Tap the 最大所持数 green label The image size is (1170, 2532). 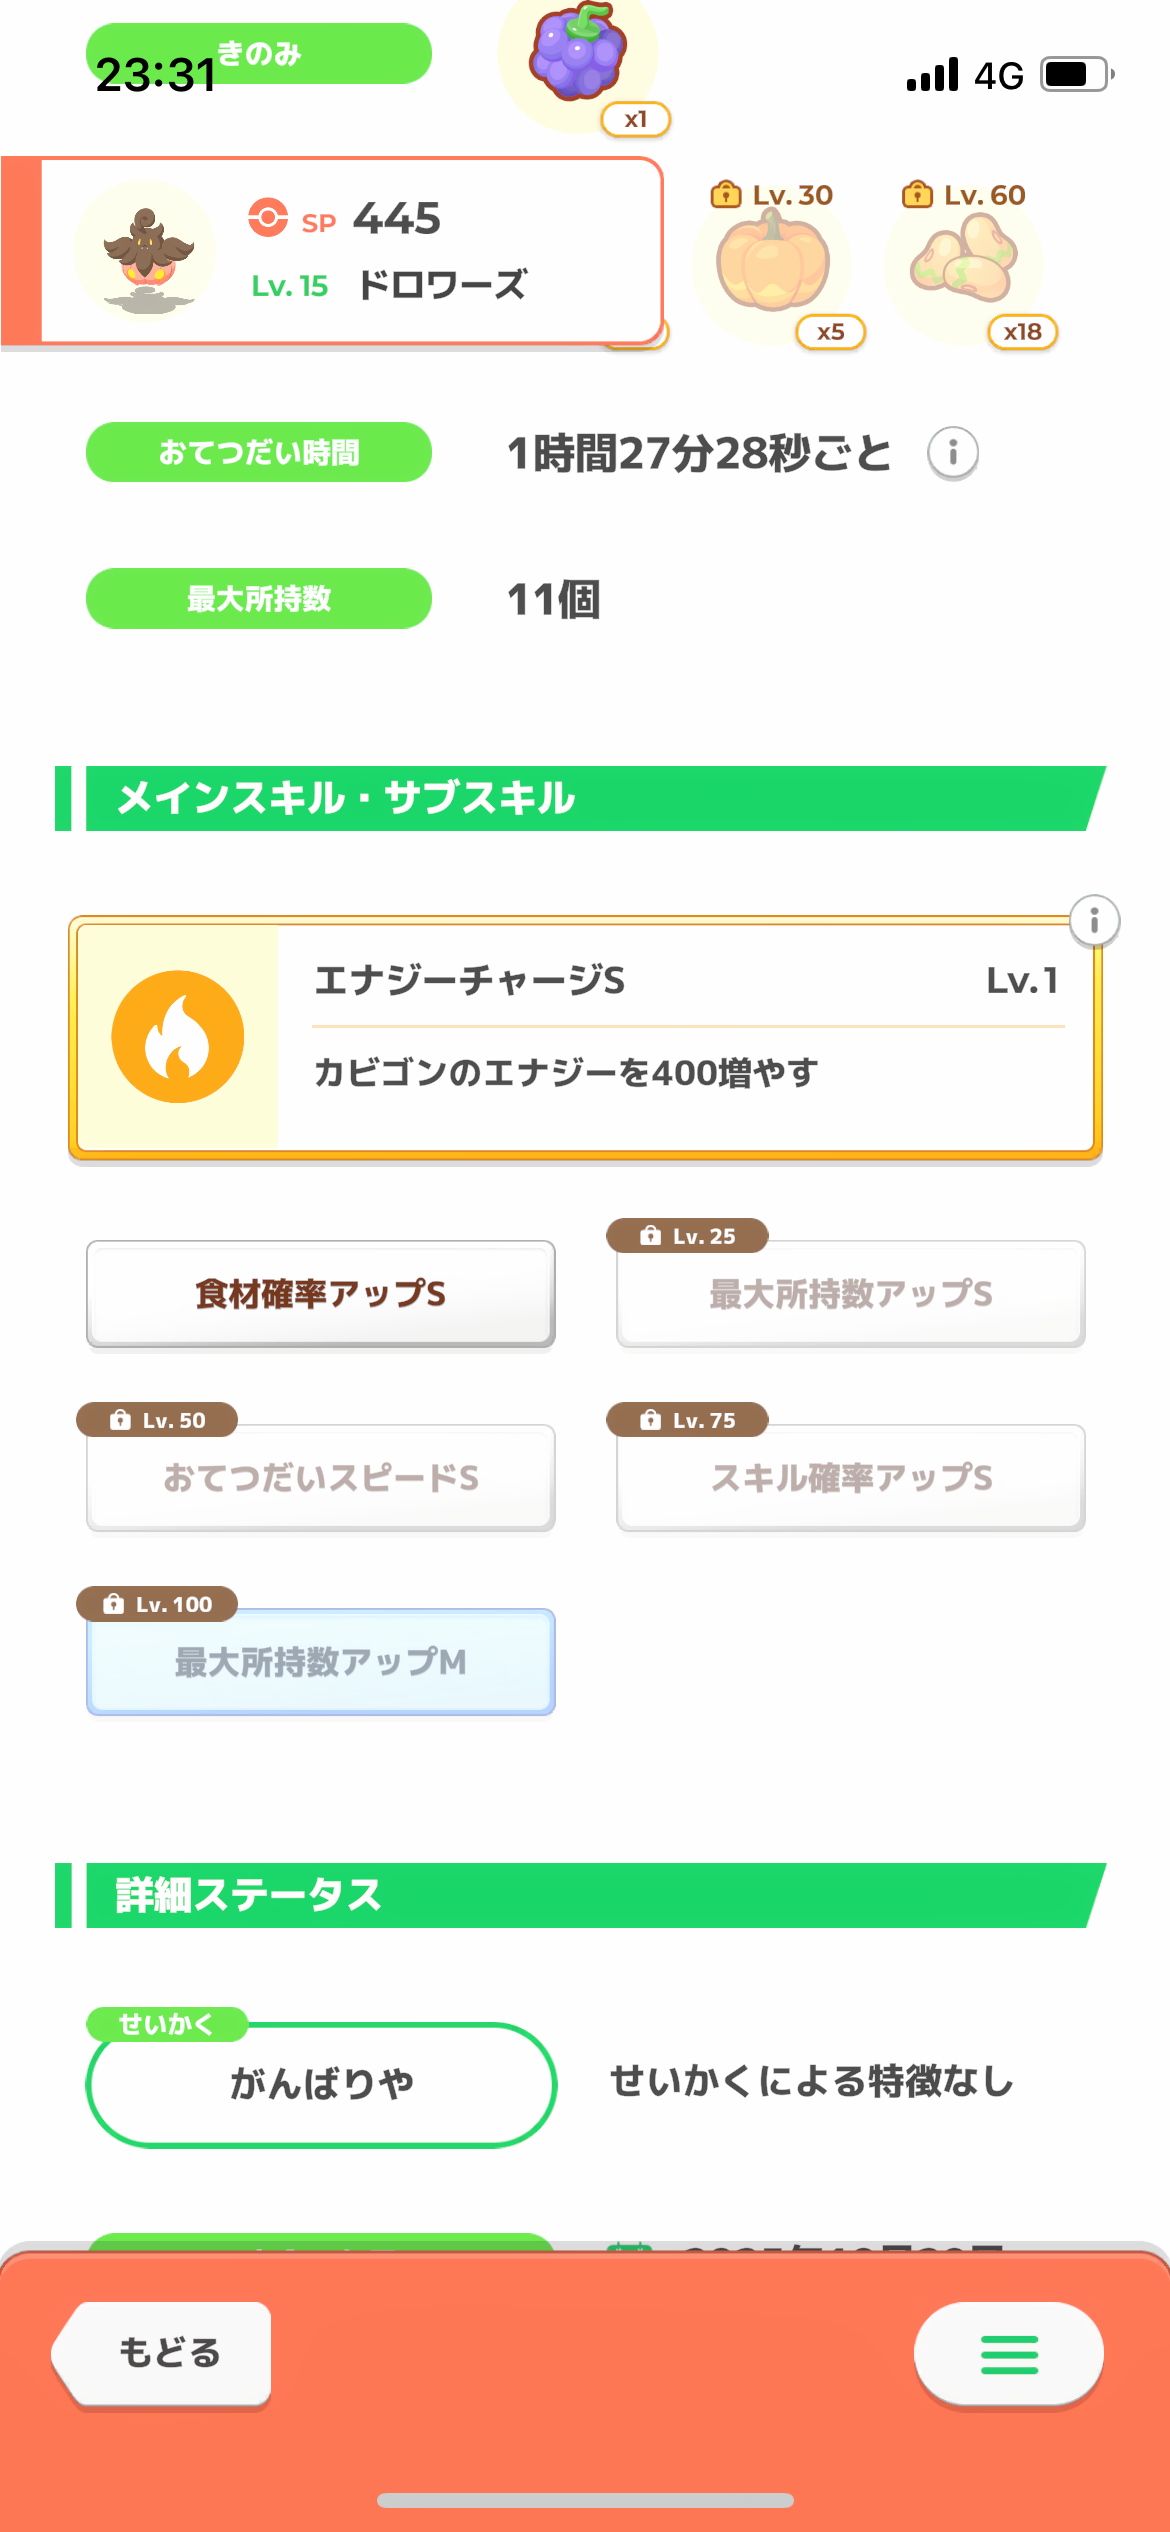pos(258,599)
